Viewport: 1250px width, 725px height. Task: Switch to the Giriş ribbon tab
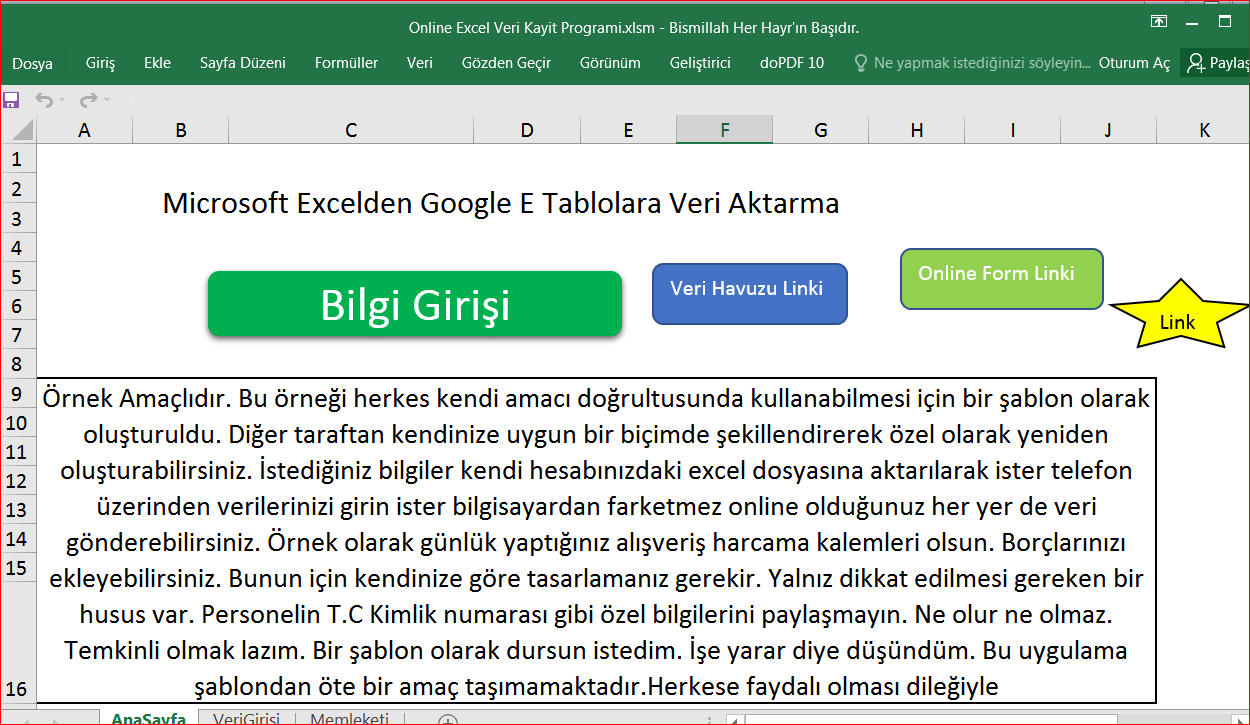(100, 63)
